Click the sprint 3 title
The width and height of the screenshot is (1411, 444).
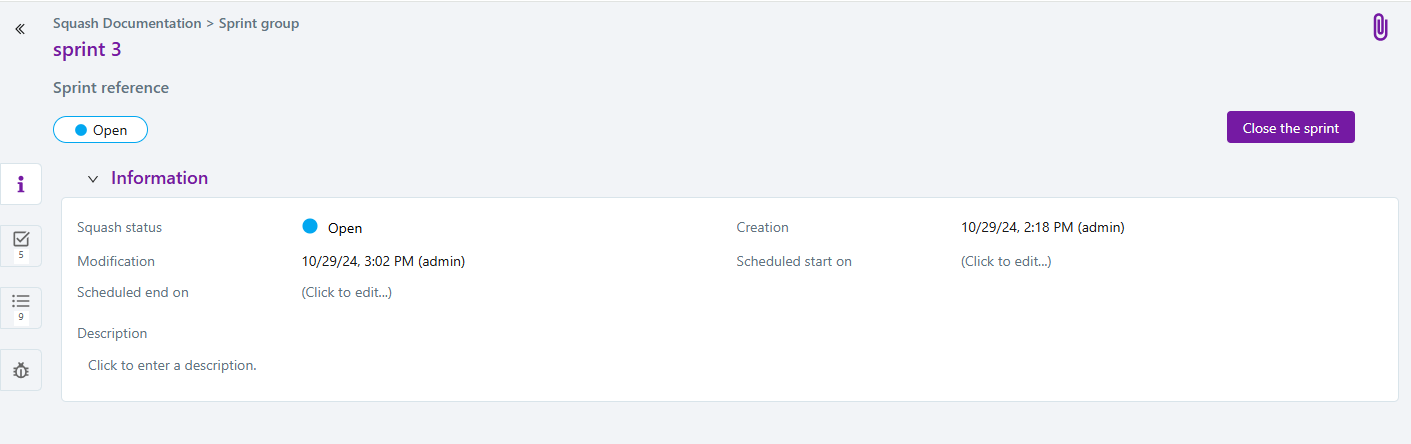87,50
